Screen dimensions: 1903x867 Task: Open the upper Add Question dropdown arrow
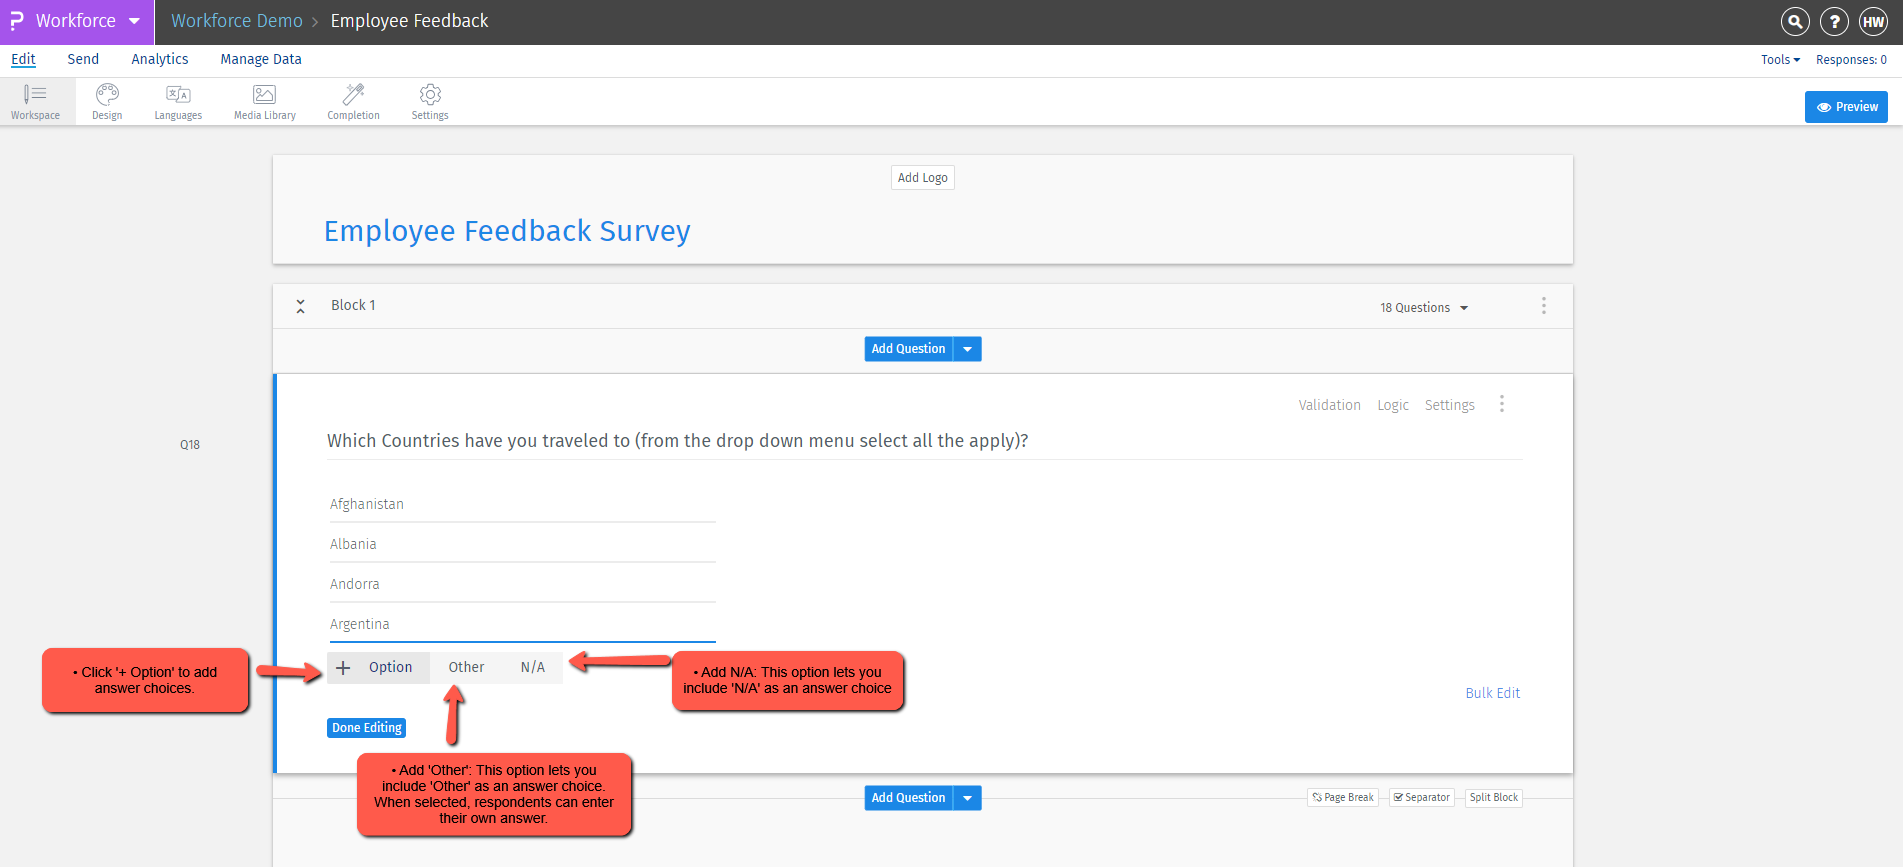click(967, 349)
